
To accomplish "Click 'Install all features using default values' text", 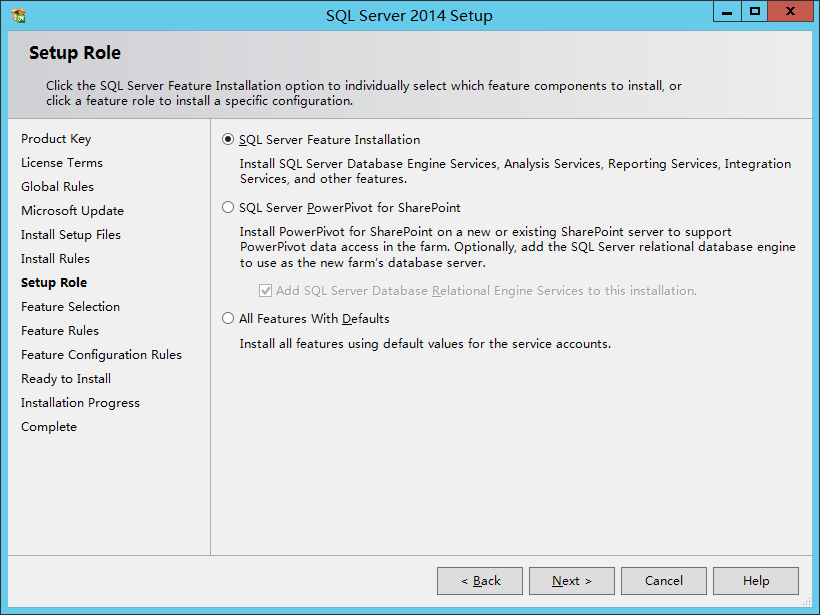I will pyautogui.click(x=425, y=344).
